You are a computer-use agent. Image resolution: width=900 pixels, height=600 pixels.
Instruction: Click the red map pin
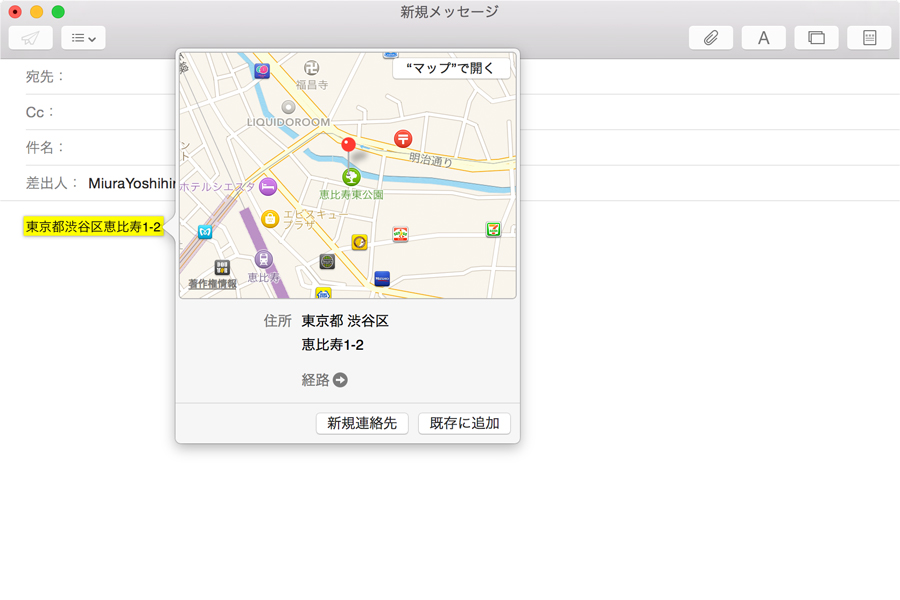point(348,145)
